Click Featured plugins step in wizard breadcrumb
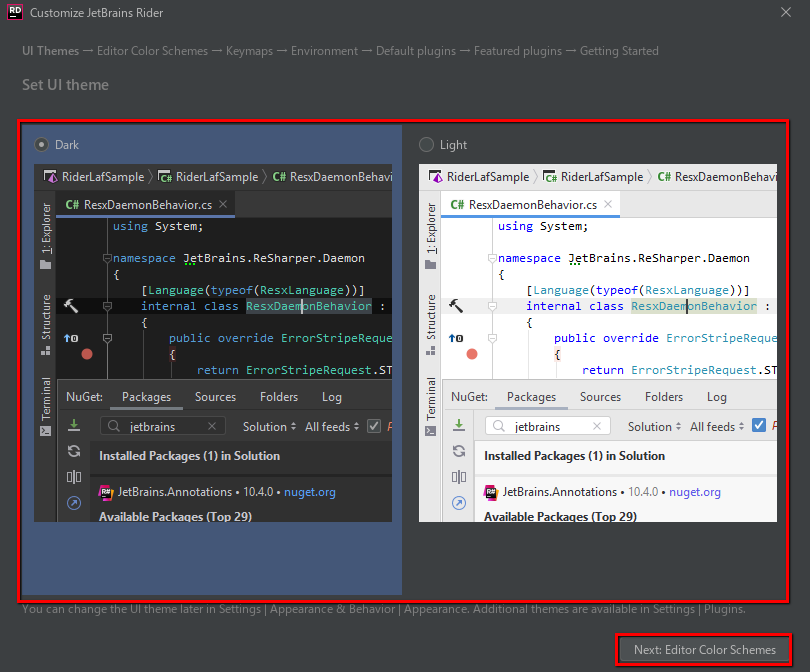This screenshot has height=672, width=810. (x=518, y=51)
